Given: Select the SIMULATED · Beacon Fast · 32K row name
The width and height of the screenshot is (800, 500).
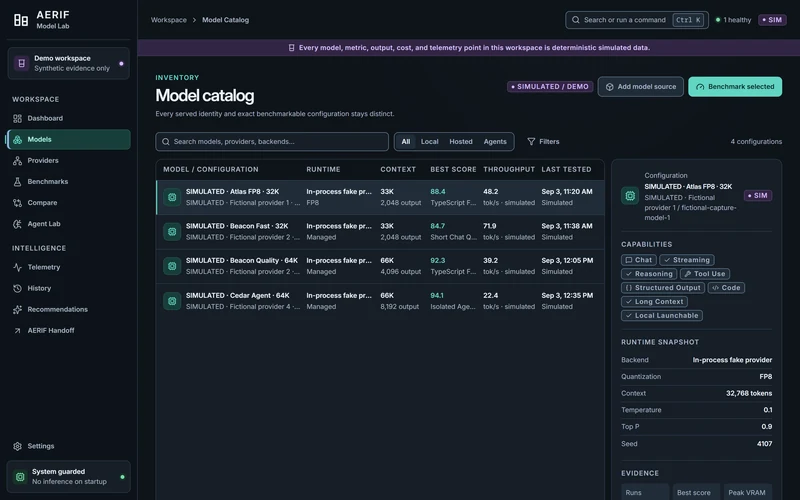Looking at the screenshot, I should coord(237,226).
